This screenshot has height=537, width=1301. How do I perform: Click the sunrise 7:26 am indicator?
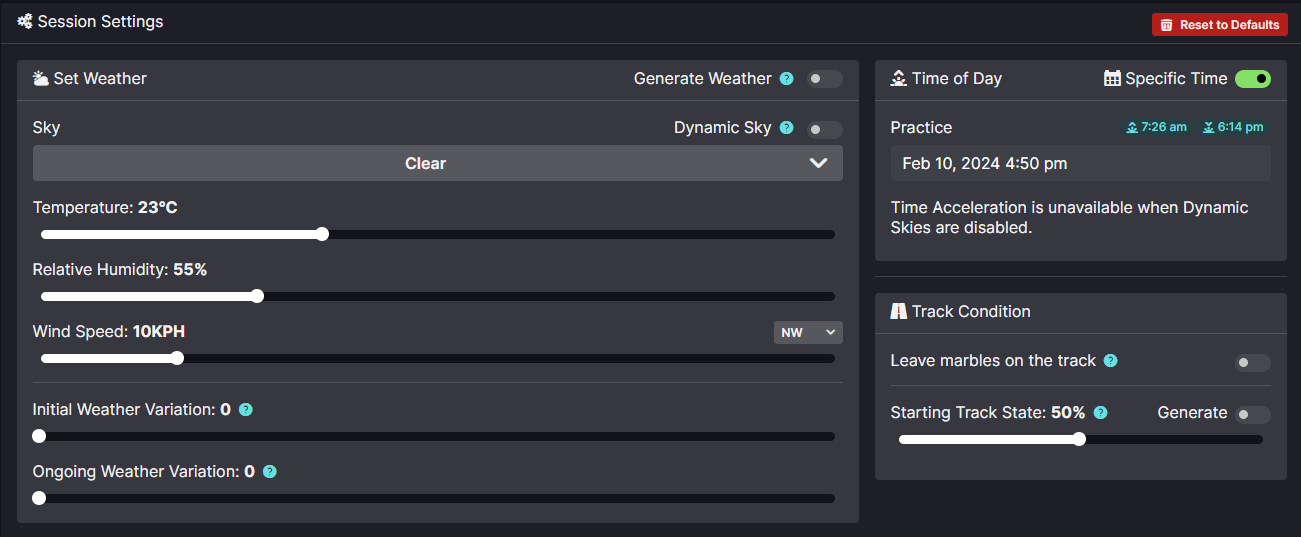pos(1156,127)
